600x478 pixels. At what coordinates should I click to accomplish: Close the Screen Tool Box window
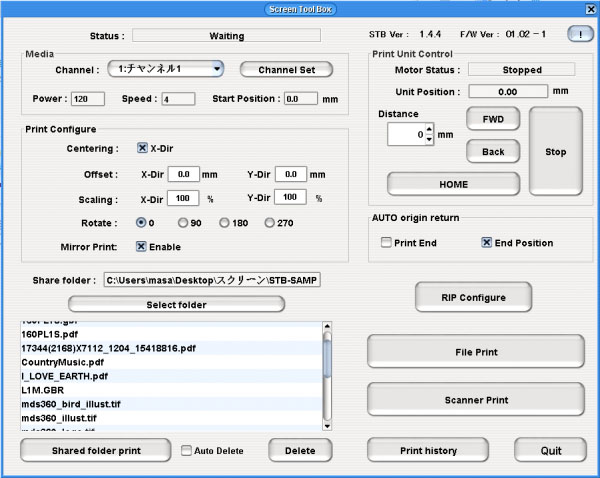point(590,9)
